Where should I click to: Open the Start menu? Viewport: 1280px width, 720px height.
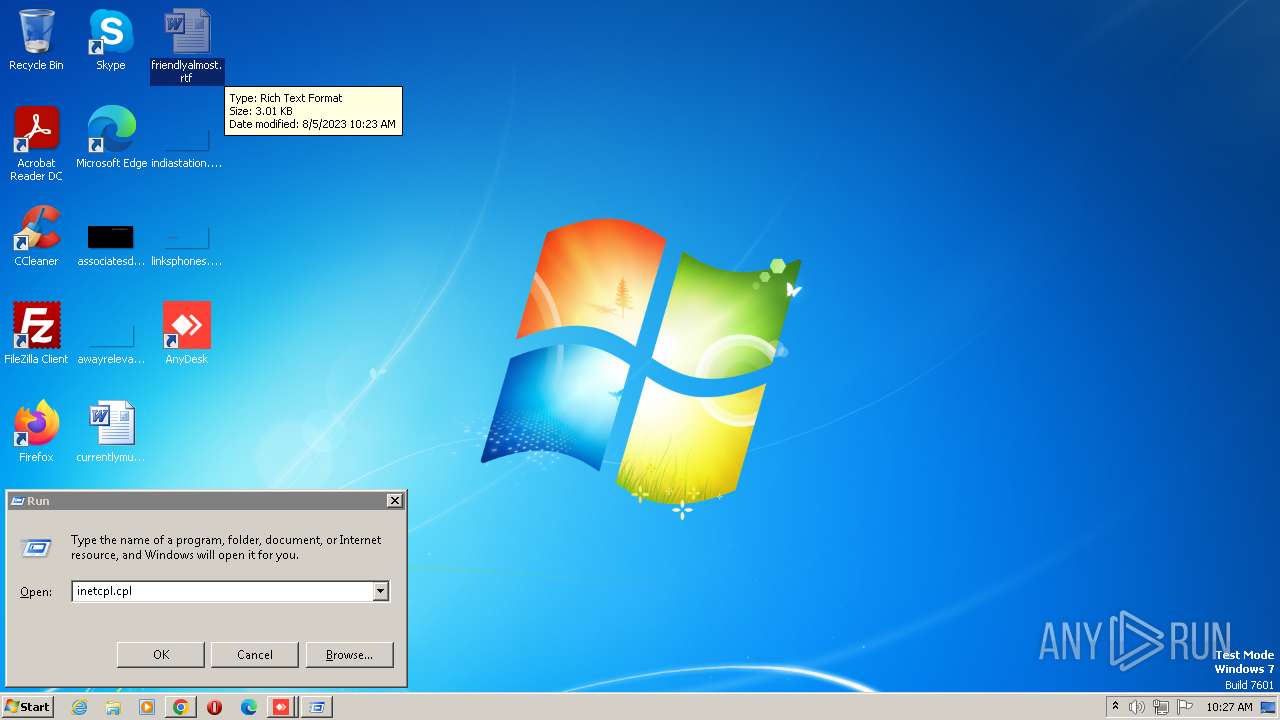pyautogui.click(x=28, y=707)
